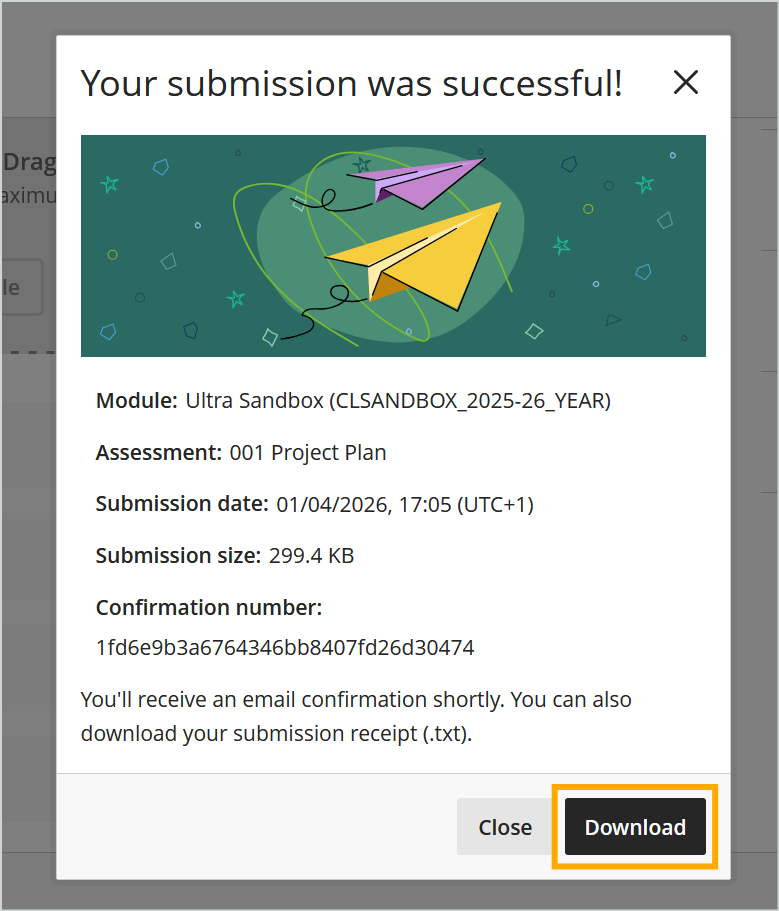Viewport: 779px width, 911px height.
Task: Click the Confirmation number label
Action: coord(209,608)
